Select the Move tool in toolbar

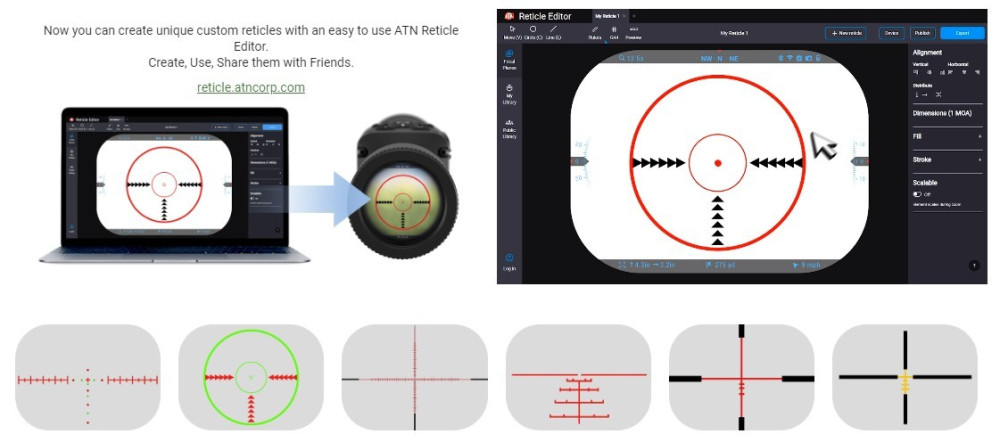pyautogui.click(x=510, y=32)
